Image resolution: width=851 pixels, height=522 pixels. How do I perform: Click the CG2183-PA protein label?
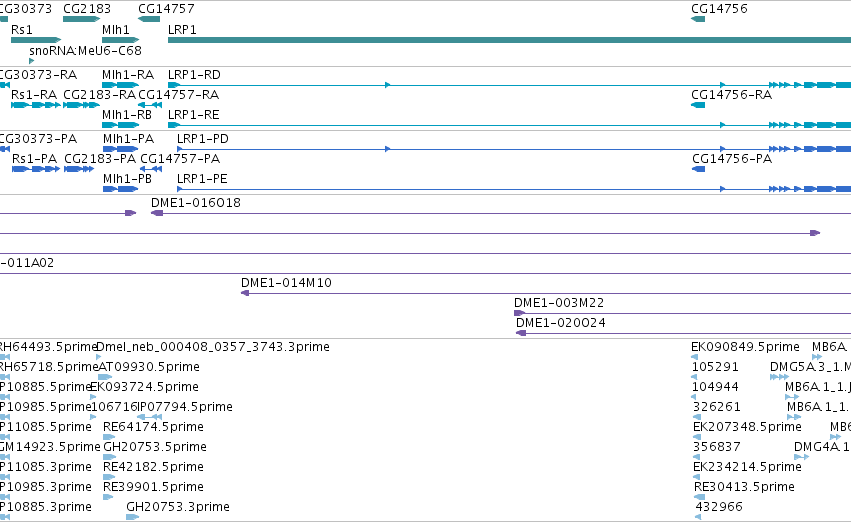point(100,158)
